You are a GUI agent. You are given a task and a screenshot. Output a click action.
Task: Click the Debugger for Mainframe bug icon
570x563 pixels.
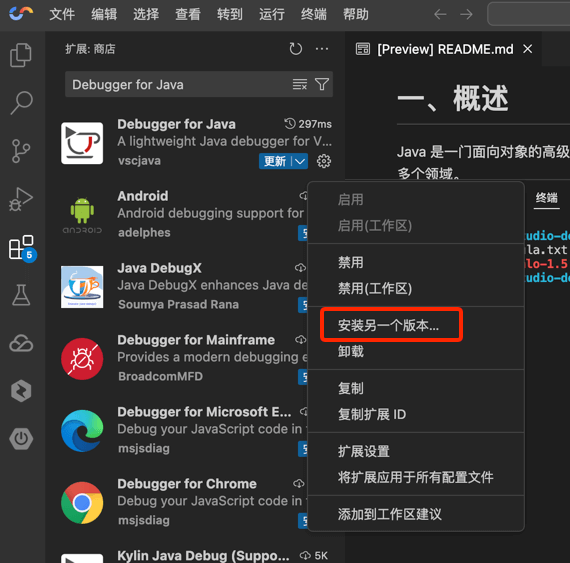coord(82,359)
